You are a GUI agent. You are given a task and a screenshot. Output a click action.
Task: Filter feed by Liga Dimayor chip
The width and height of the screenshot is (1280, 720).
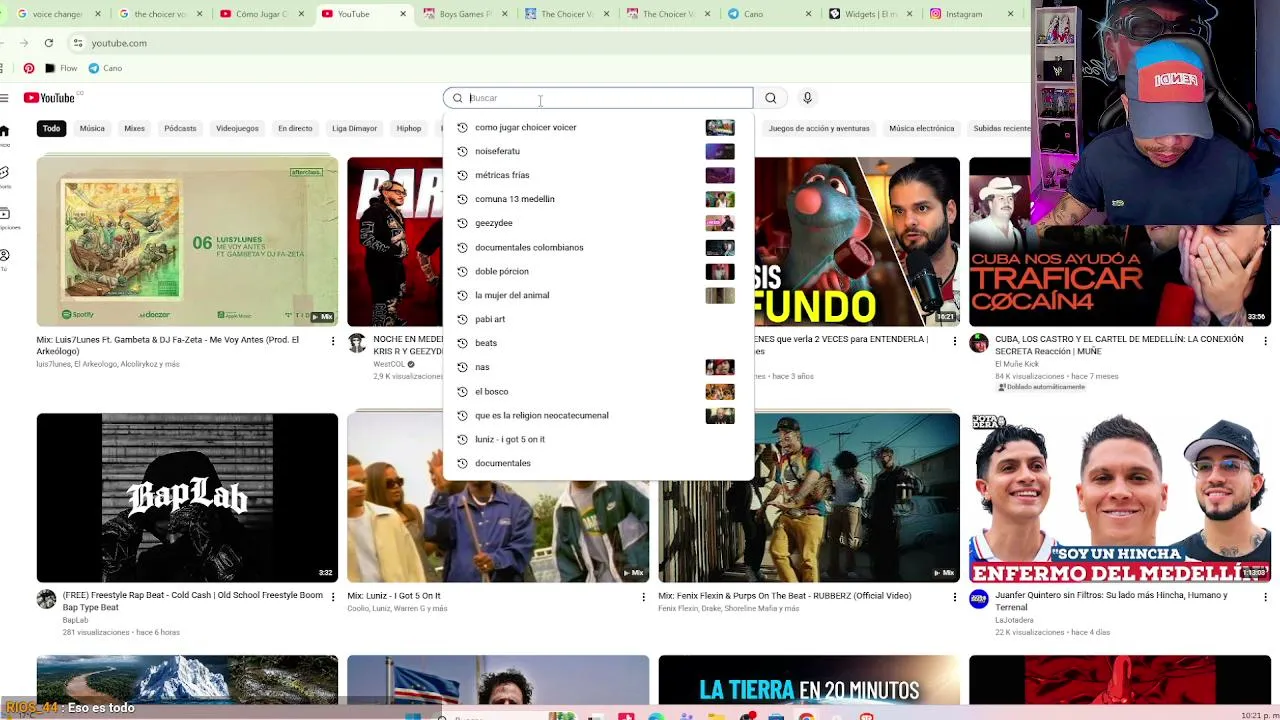click(x=354, y=128)
